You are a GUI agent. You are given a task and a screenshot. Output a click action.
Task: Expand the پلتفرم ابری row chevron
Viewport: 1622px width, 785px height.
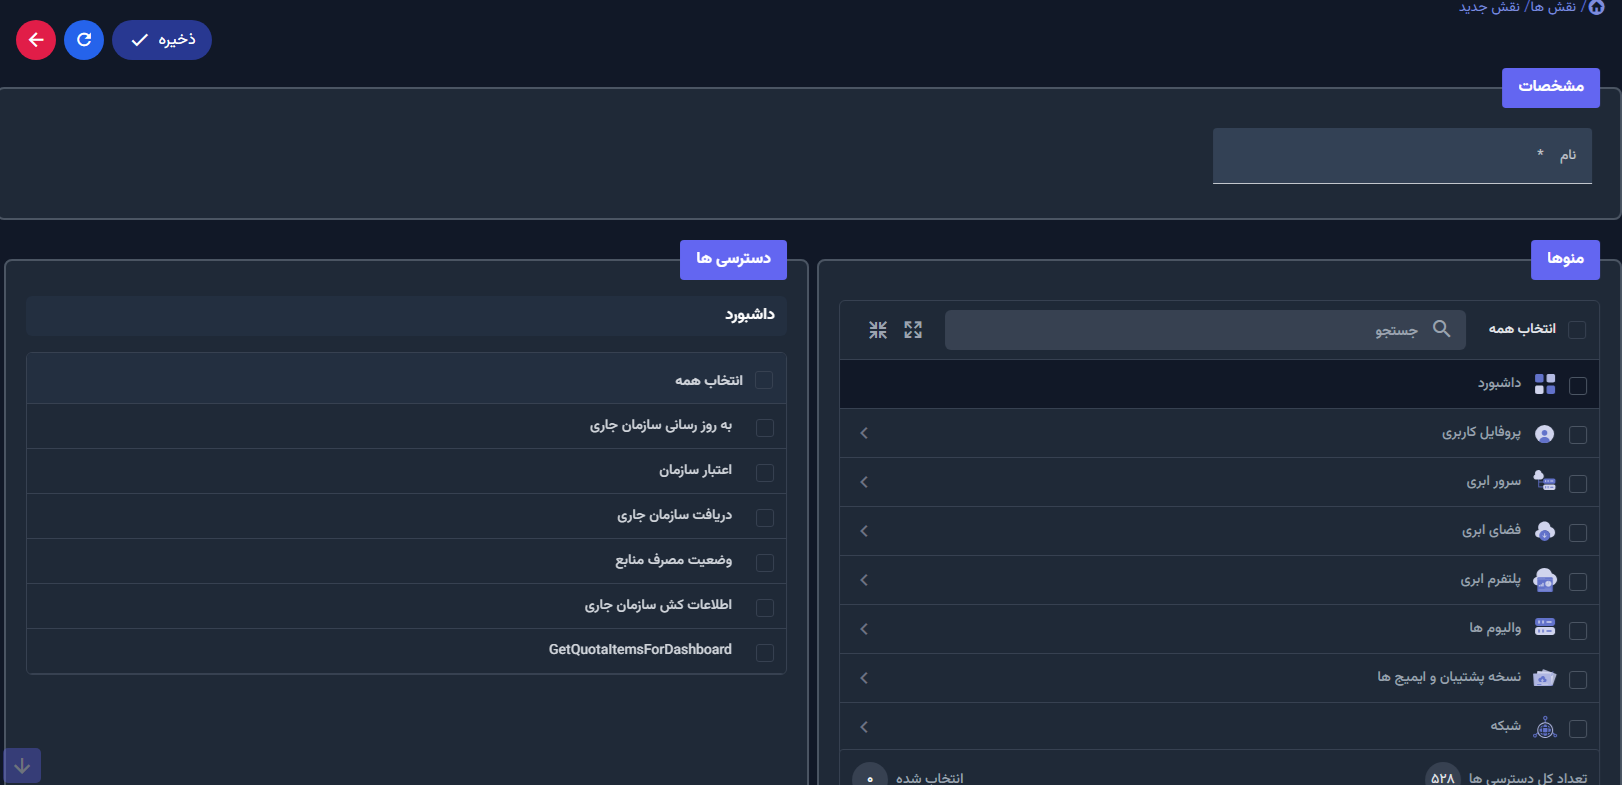tap(864, 580)
